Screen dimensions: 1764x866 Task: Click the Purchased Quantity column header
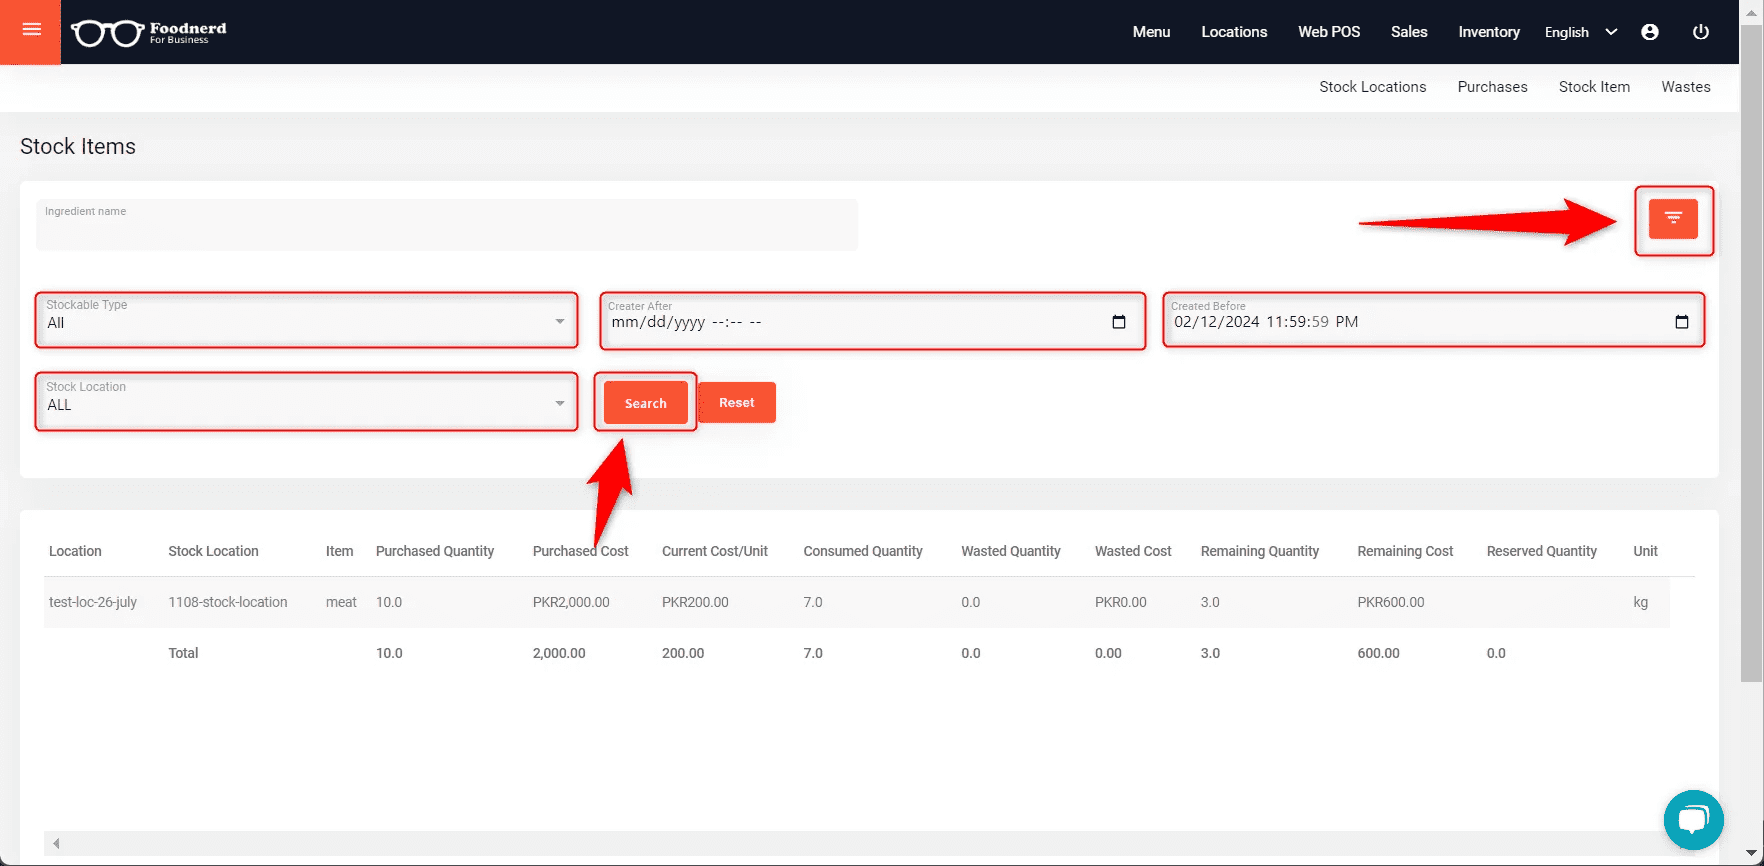click(435, 551)
